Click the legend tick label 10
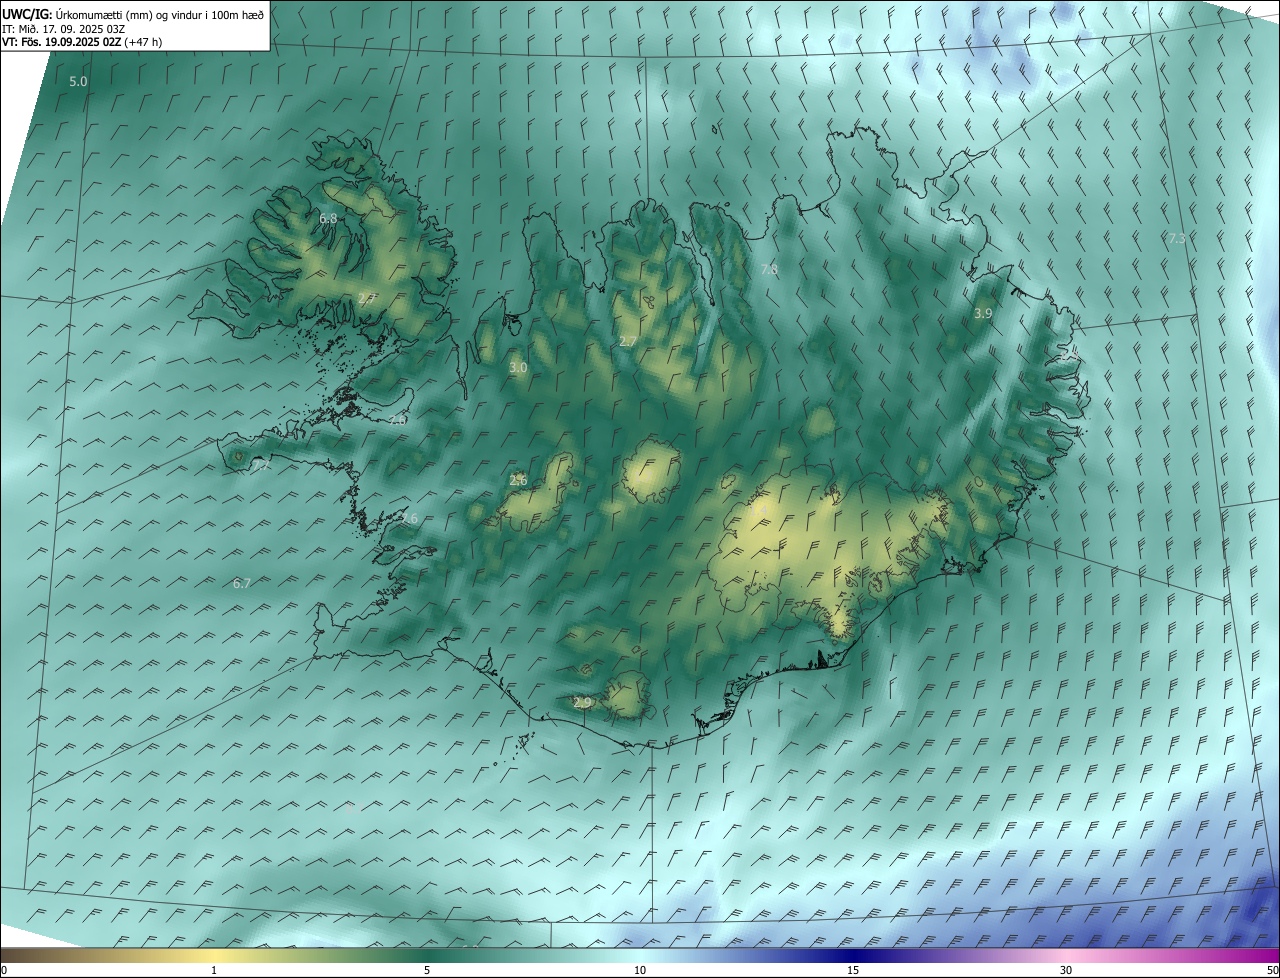1280x978 pixels. click(640, 970)
